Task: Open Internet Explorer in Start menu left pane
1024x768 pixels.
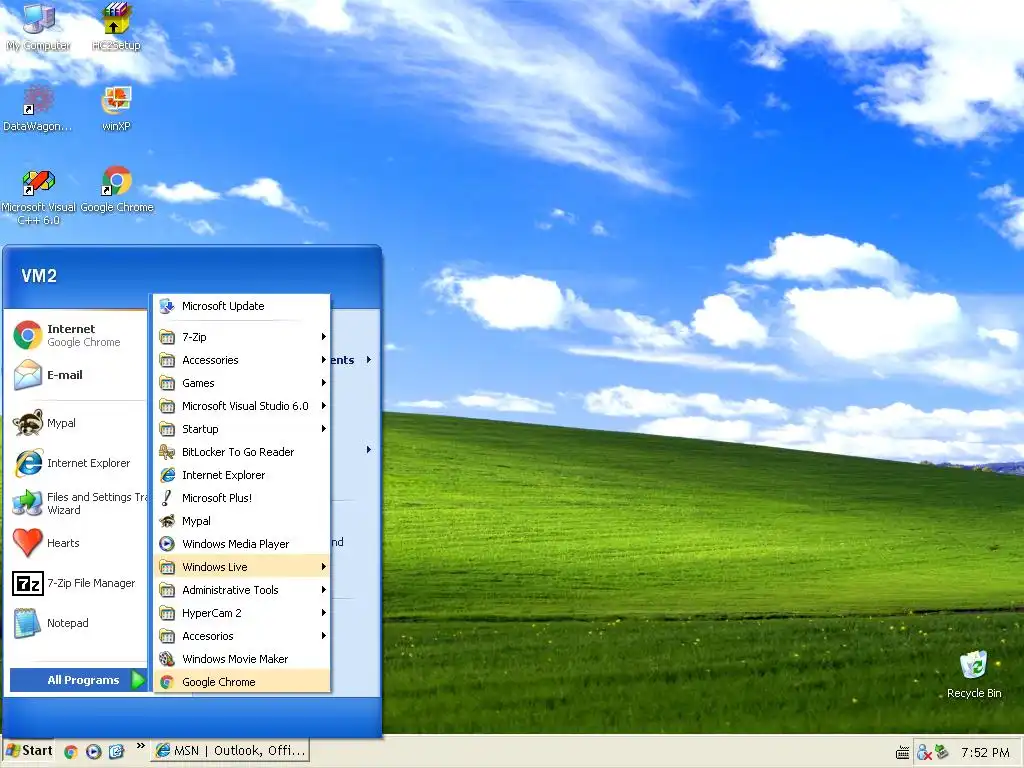Action: (75, 463)
